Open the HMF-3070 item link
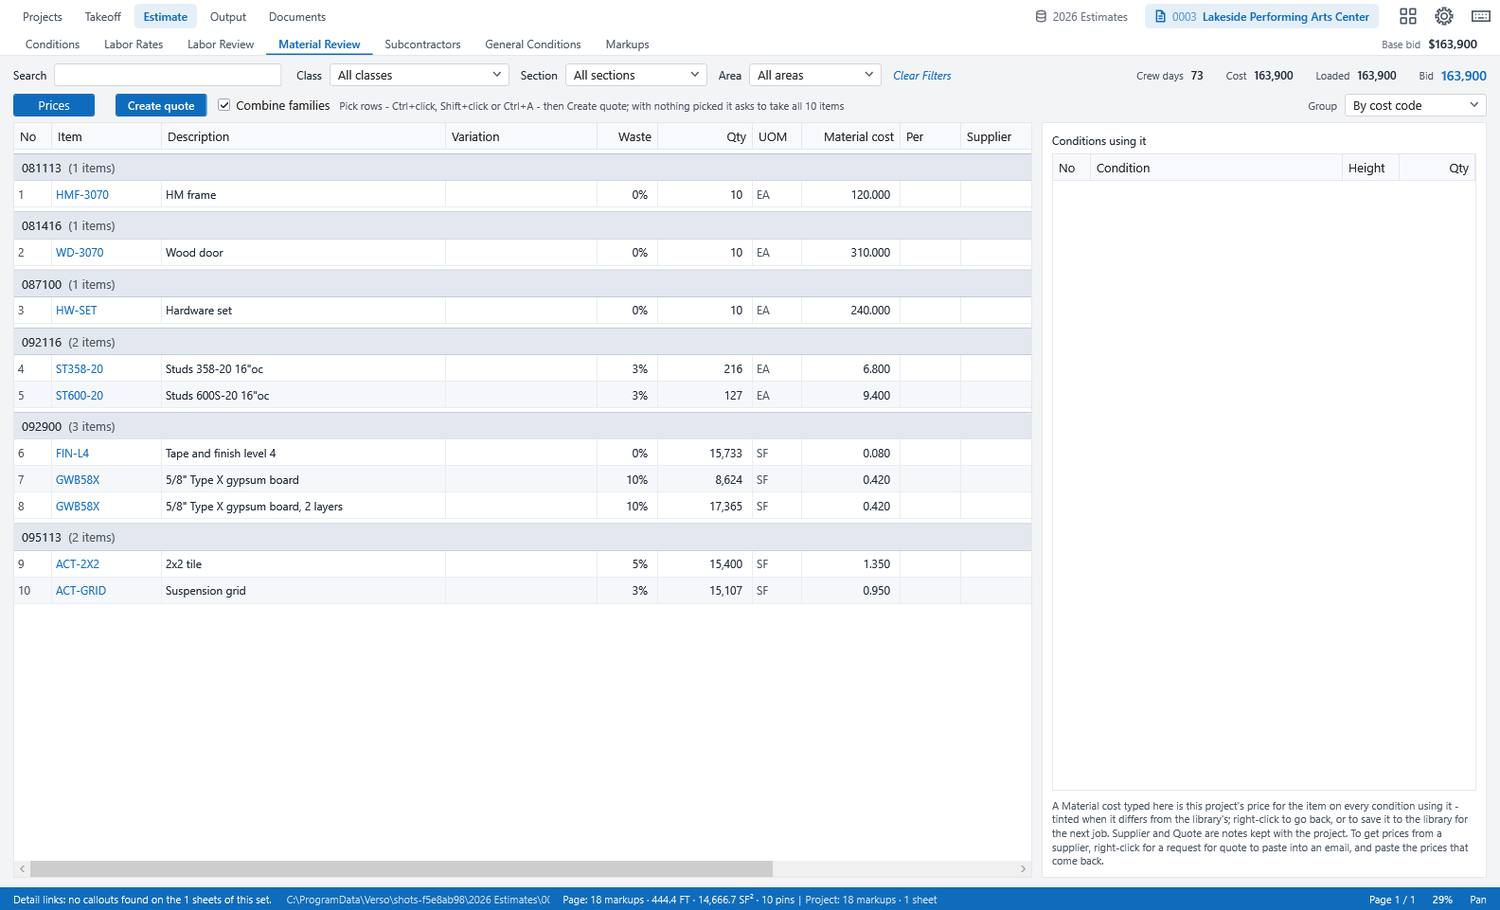1500x910 pixels. [82, 195]
